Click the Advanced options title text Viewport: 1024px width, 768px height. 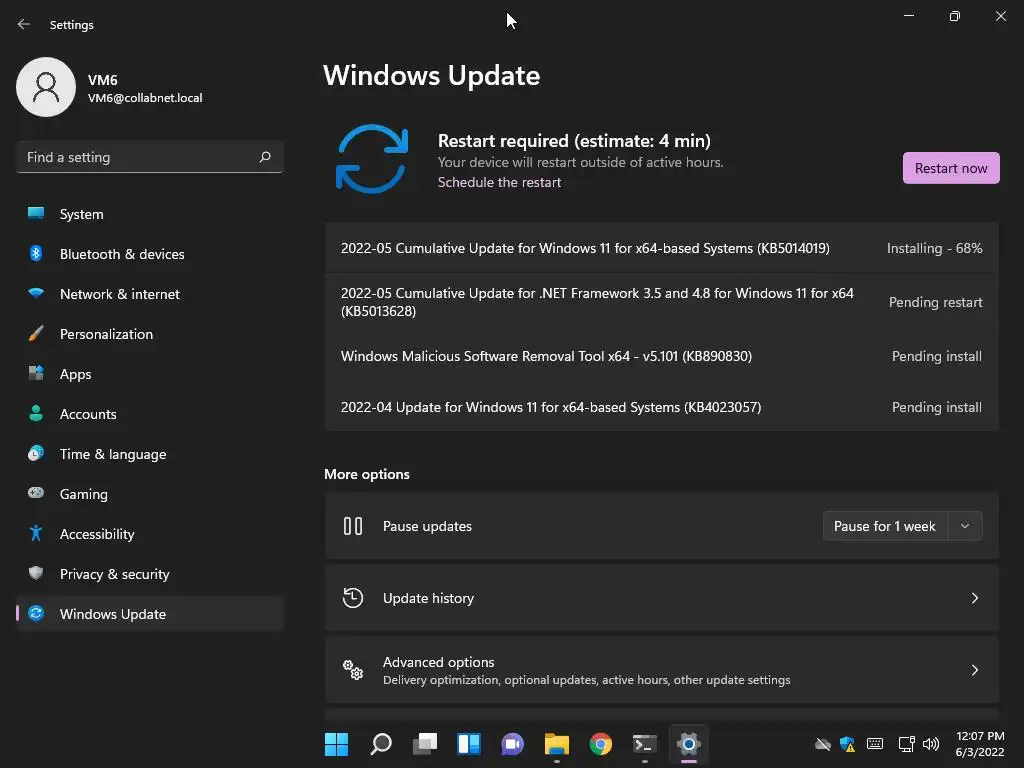tap(438, 662)
